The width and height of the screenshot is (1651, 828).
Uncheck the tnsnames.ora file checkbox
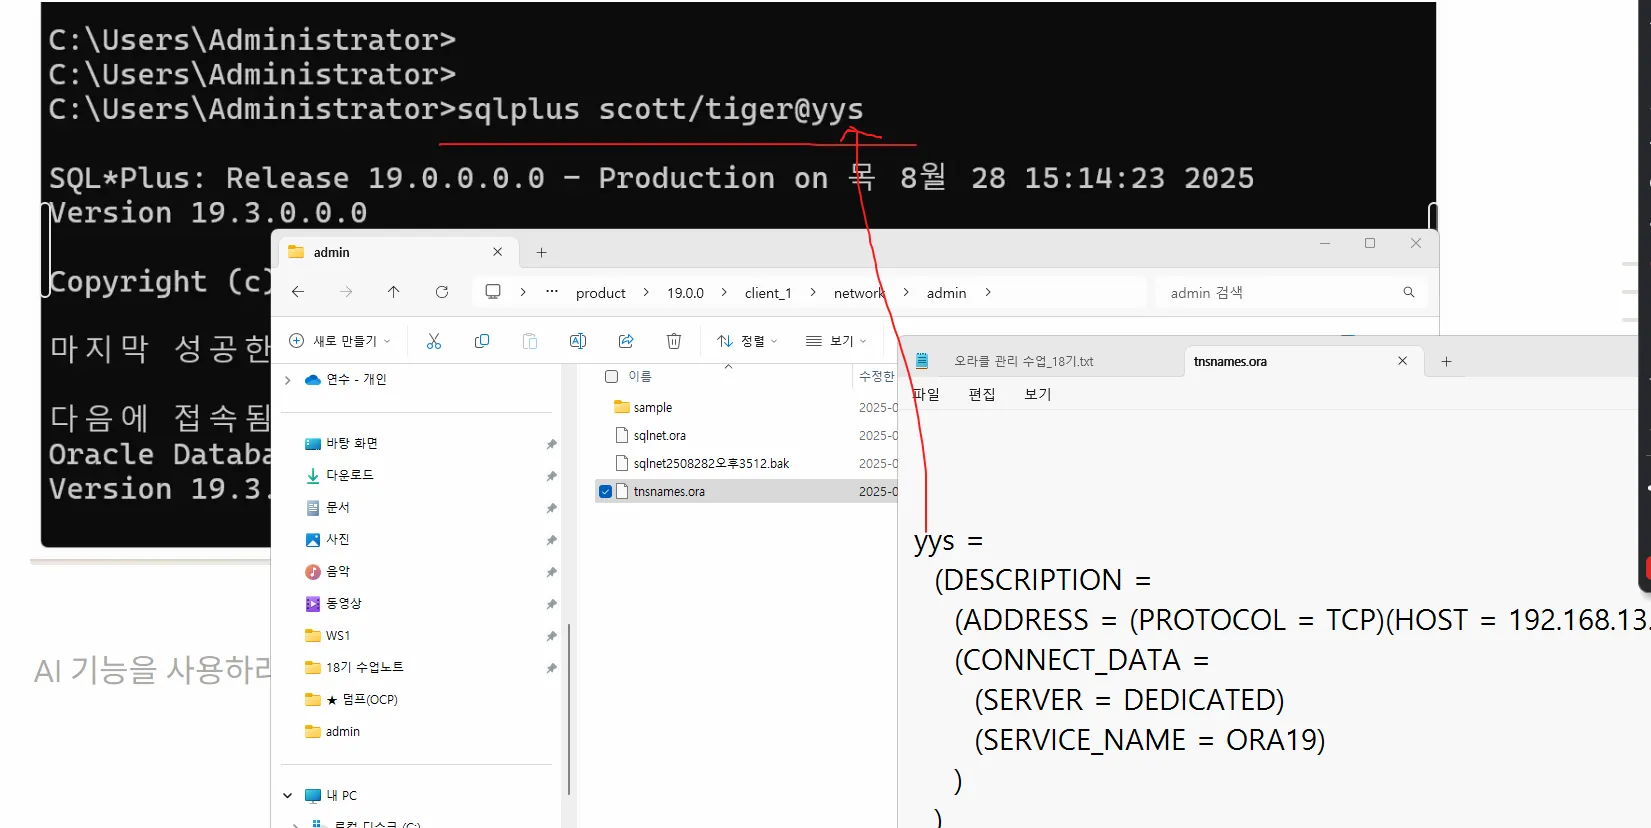tap(605, 491)
